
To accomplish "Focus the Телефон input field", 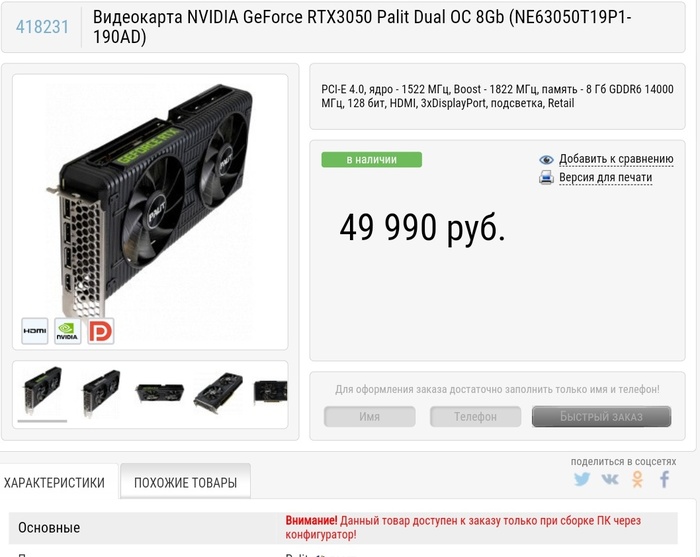I will tap(475, 416).
